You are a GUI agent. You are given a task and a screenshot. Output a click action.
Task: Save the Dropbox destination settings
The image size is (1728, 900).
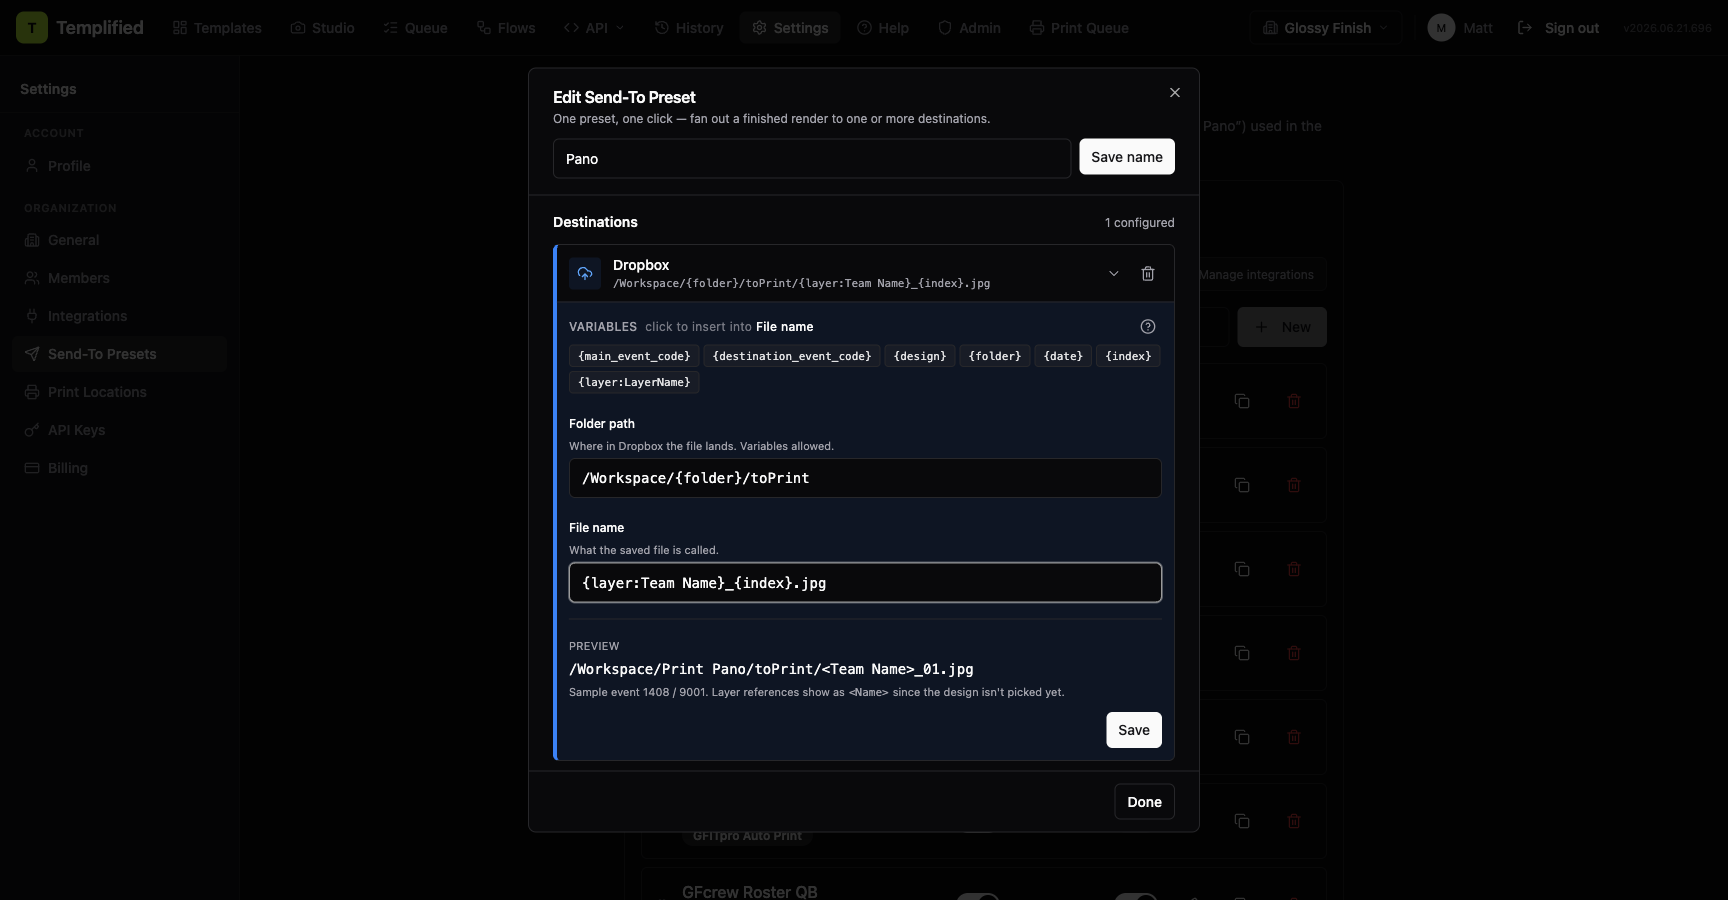pos(1134,730)
